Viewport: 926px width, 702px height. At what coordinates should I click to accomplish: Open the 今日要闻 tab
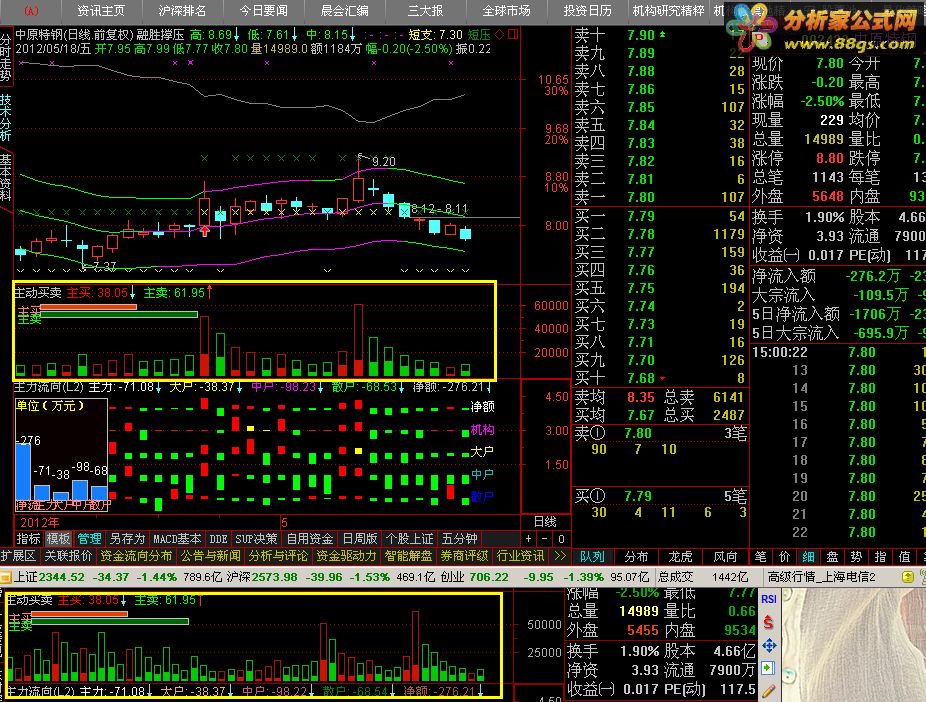pos(263,11)
